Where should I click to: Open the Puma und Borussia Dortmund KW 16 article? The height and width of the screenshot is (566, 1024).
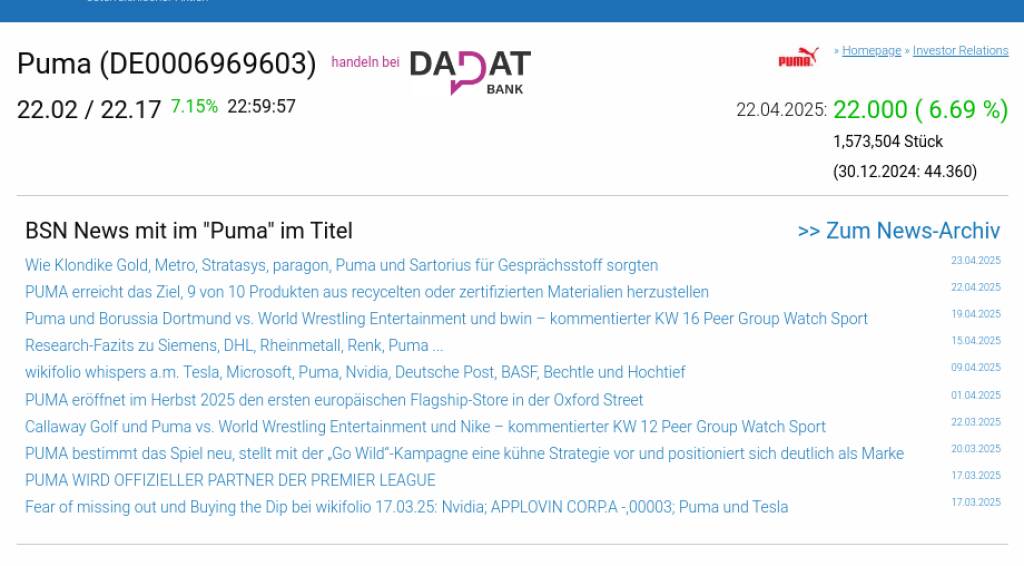(446, 319)
